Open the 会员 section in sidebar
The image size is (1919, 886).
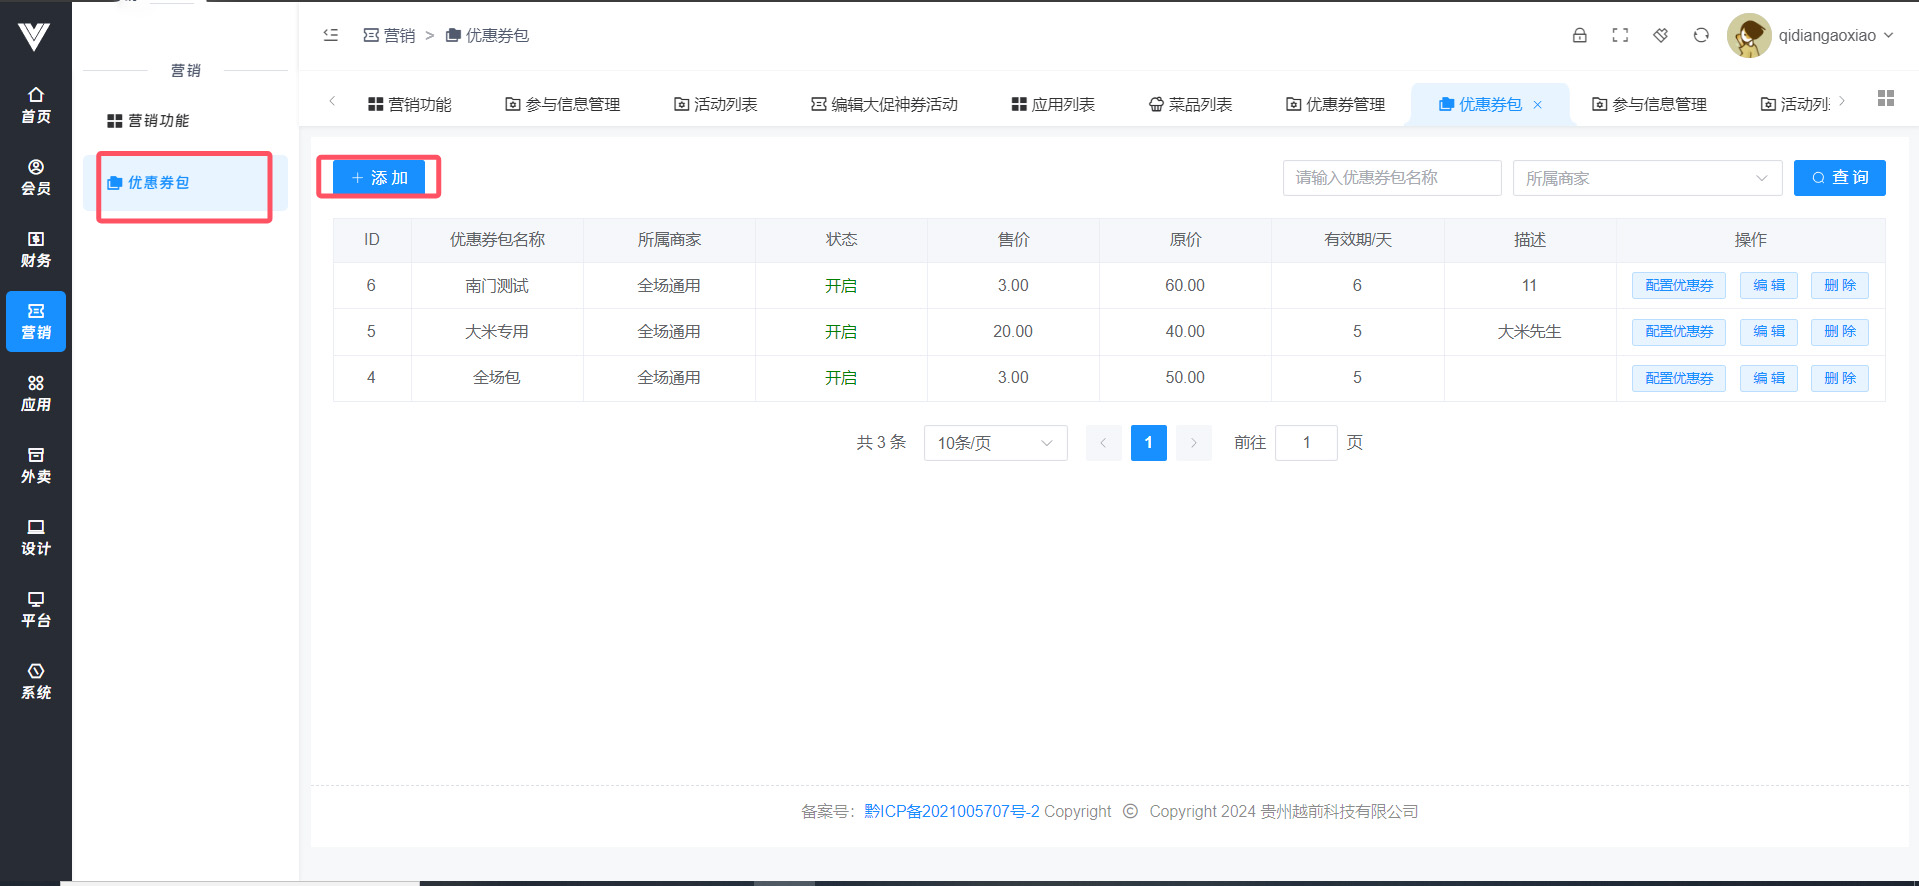pyautogui.click(x=36, y=177)
